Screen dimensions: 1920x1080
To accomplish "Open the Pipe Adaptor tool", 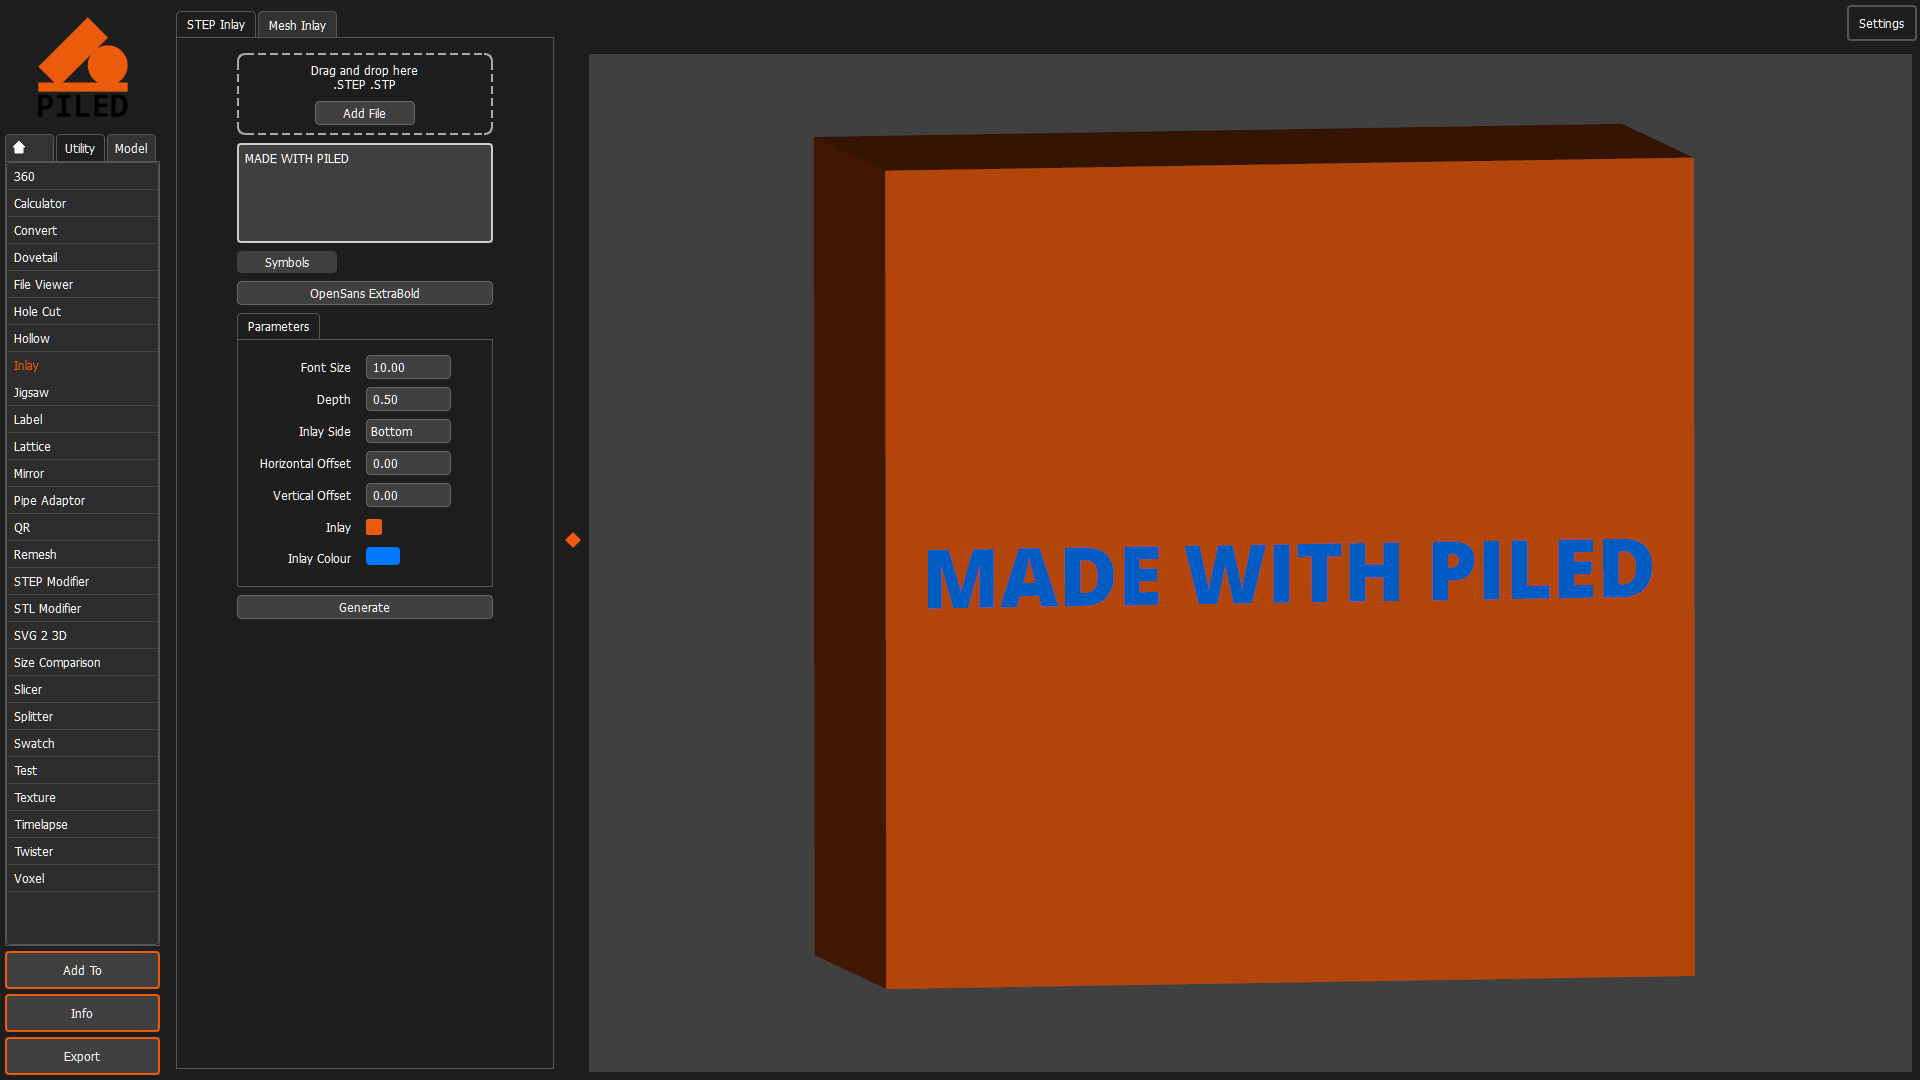I will [82, 500].
